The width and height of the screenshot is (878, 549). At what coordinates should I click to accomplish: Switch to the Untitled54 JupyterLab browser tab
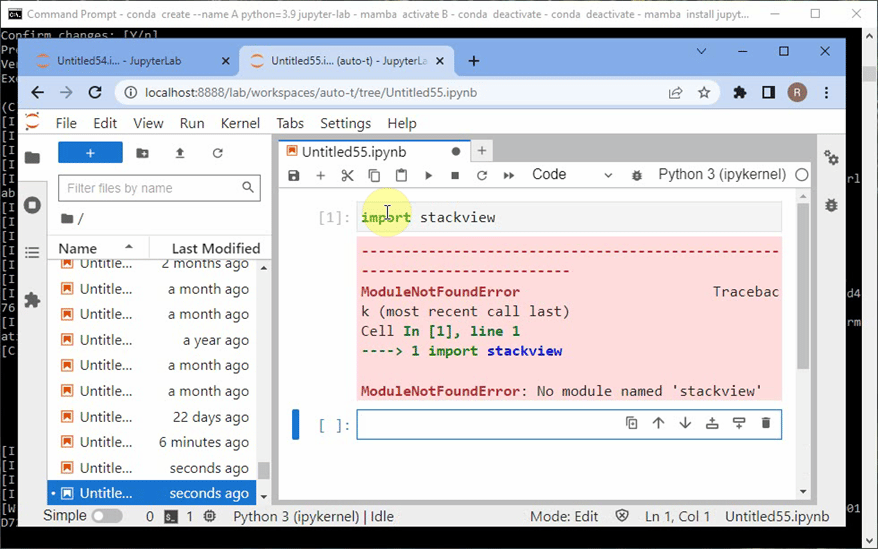click(x=120, y=61)
